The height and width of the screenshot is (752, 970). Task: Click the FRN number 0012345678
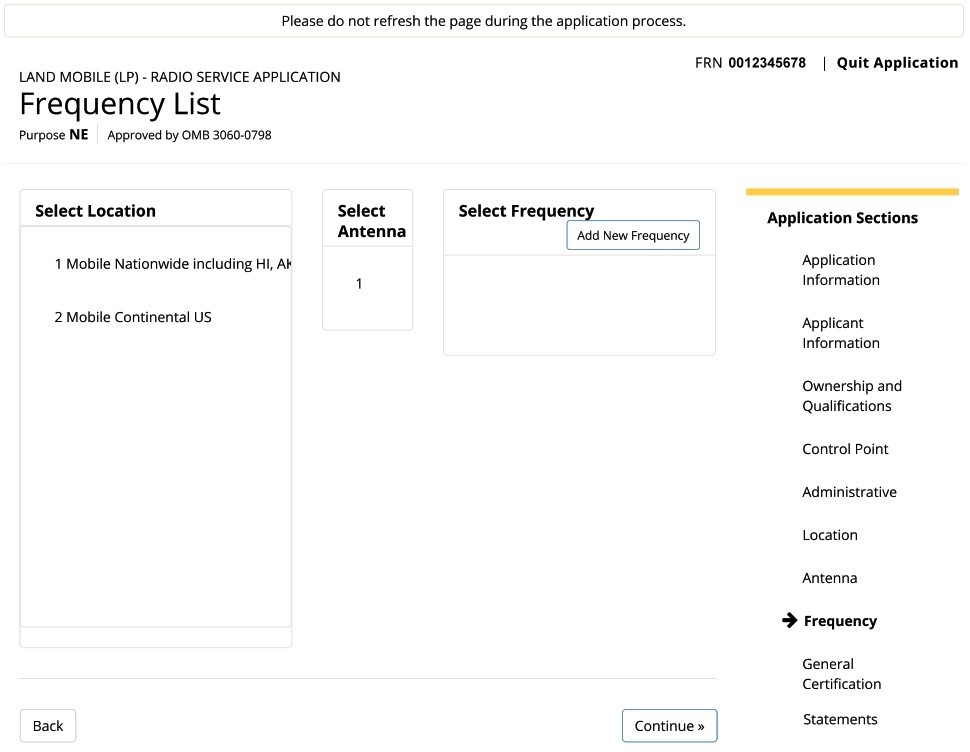[x=767, y=63]
